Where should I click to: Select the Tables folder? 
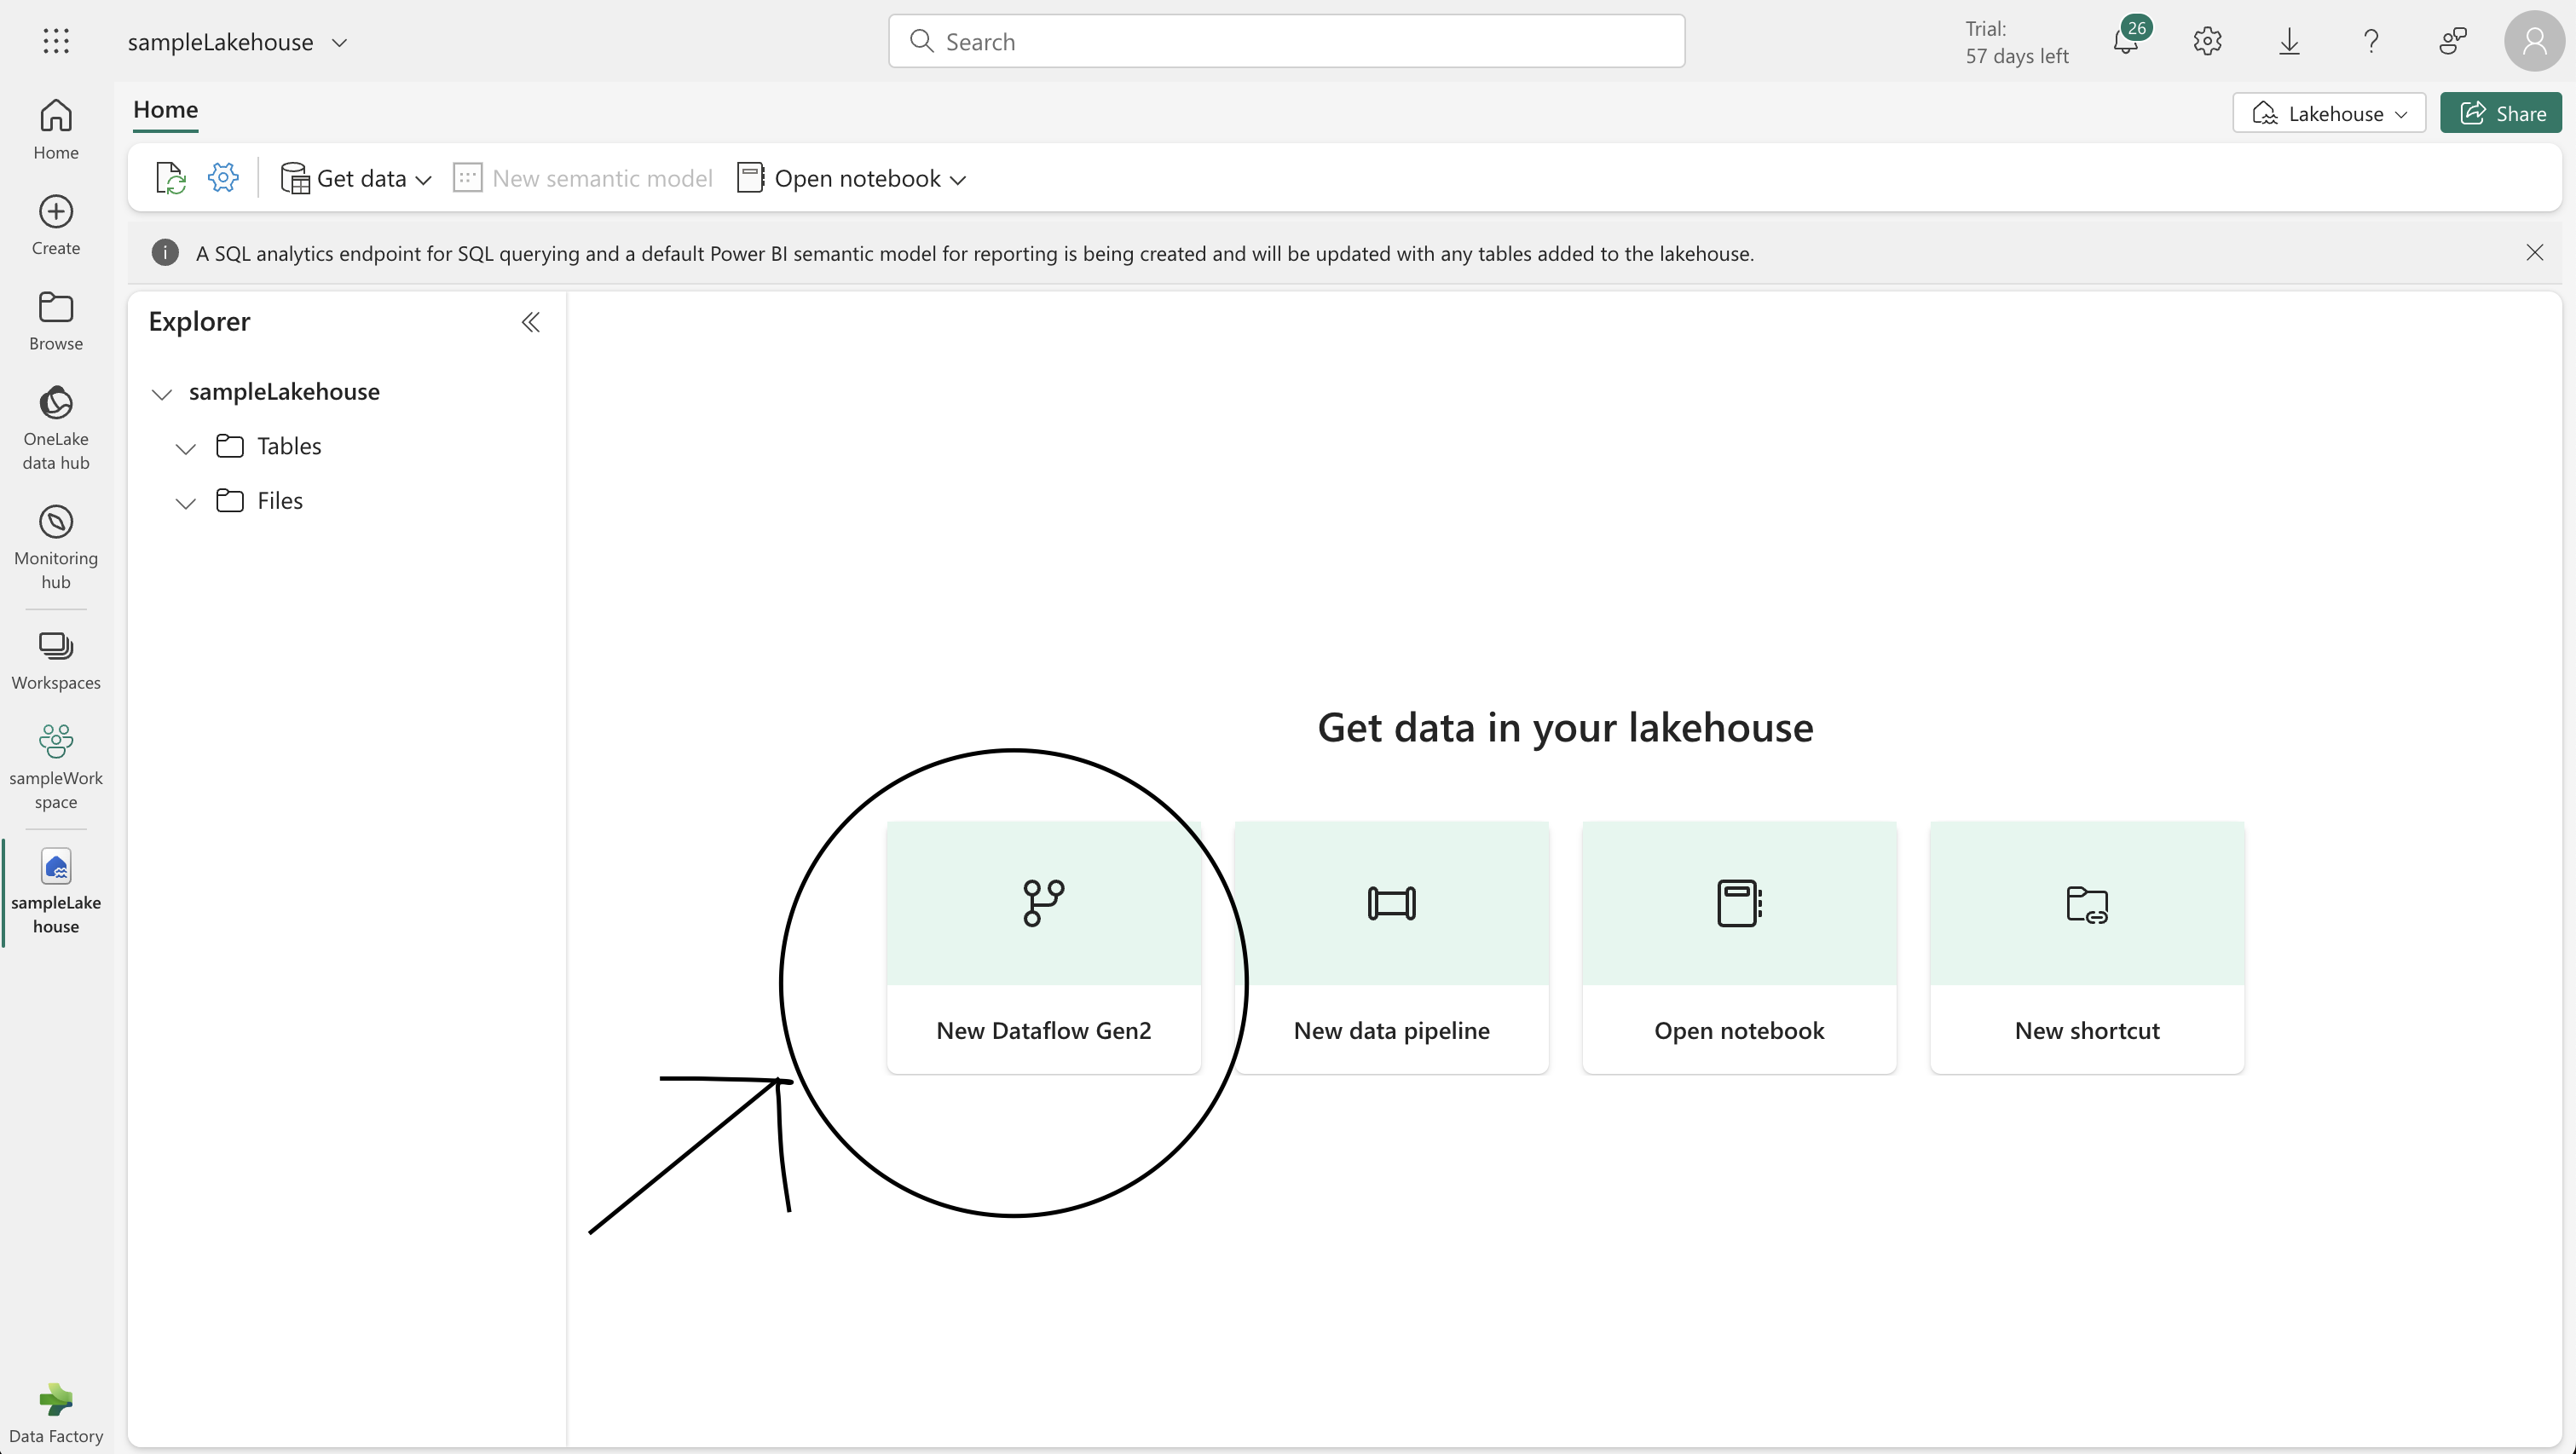point(289,446)
